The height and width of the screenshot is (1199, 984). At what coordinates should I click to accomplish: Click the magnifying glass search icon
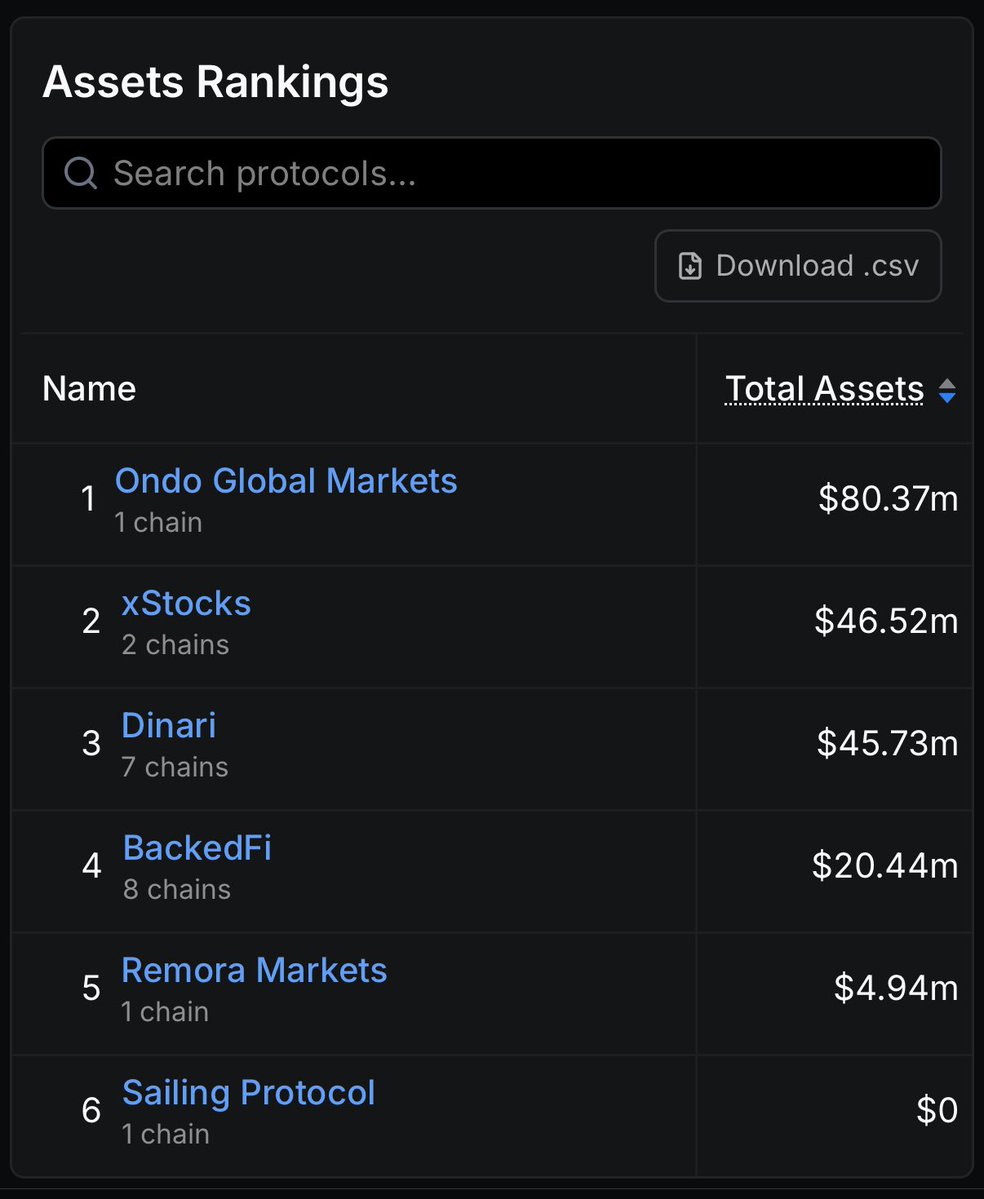click(x=80, y=173)
